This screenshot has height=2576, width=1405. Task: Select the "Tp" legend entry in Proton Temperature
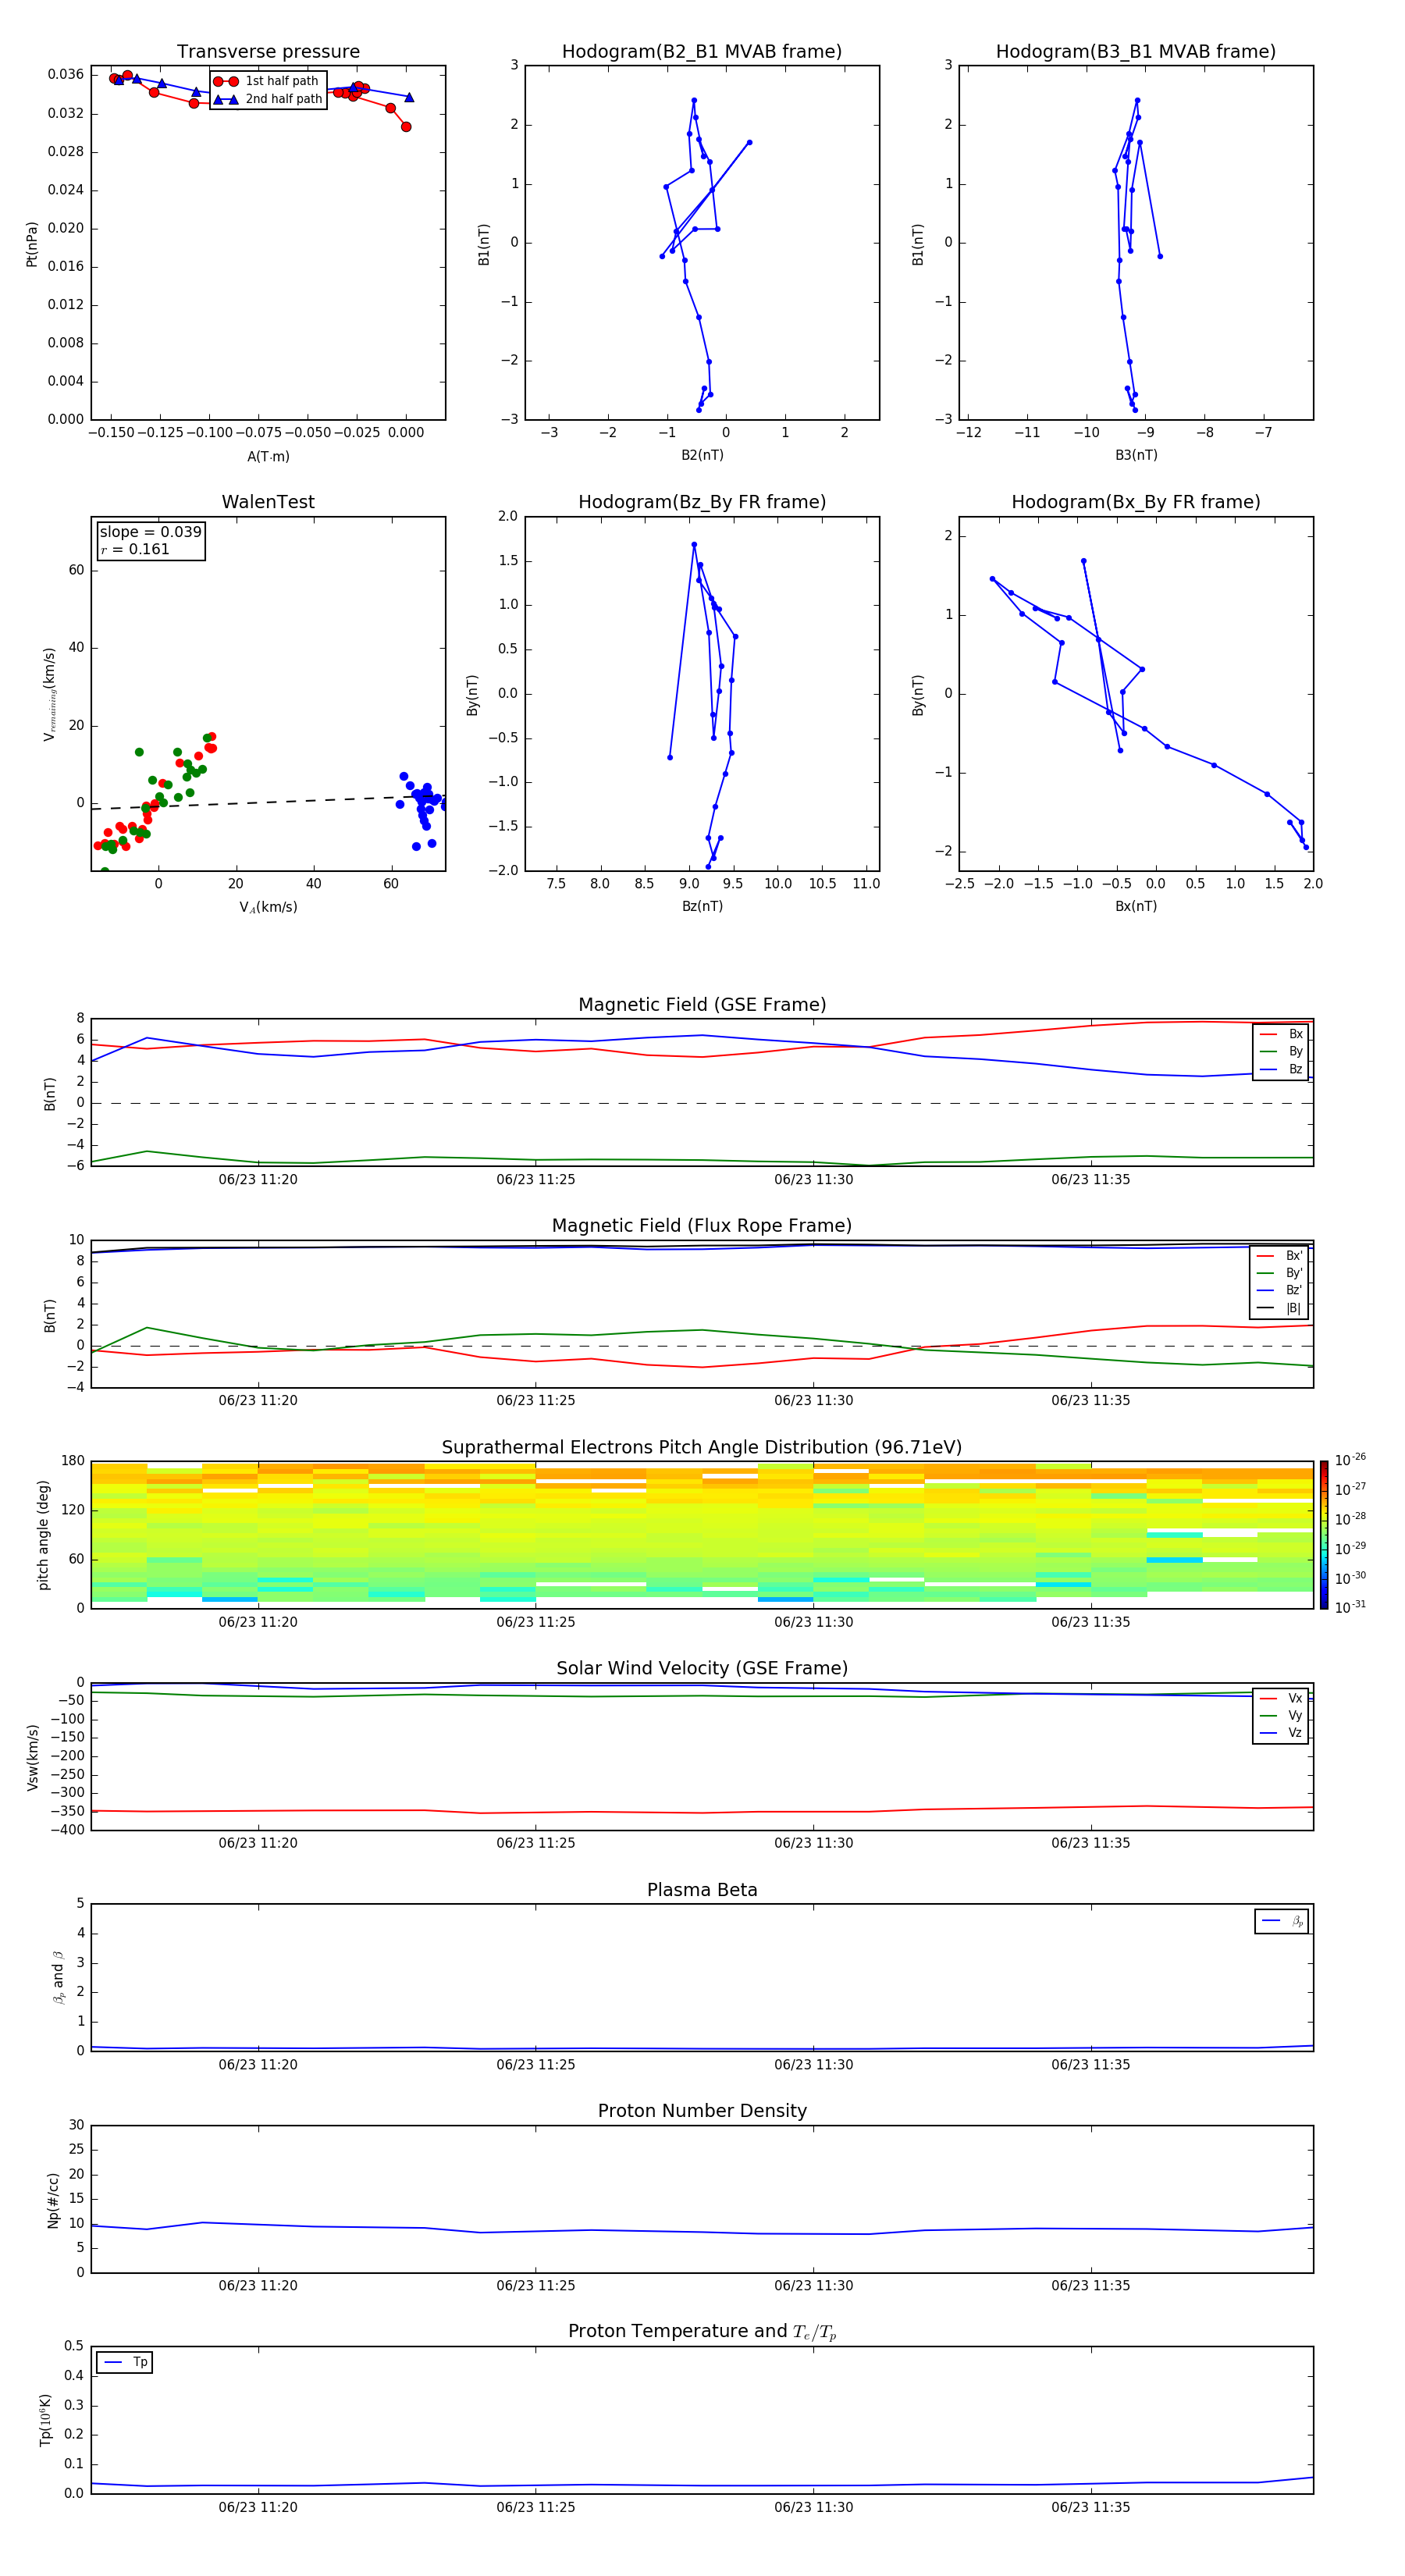[x=125, y=2362]
